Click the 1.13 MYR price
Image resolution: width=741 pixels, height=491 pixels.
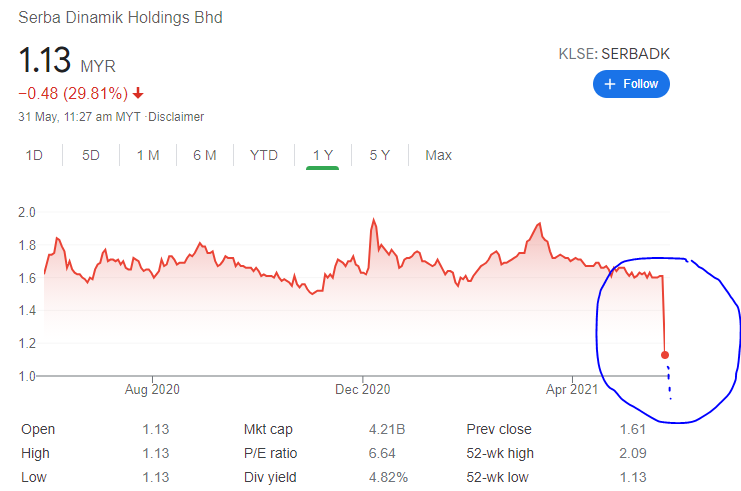pos(67,61)
